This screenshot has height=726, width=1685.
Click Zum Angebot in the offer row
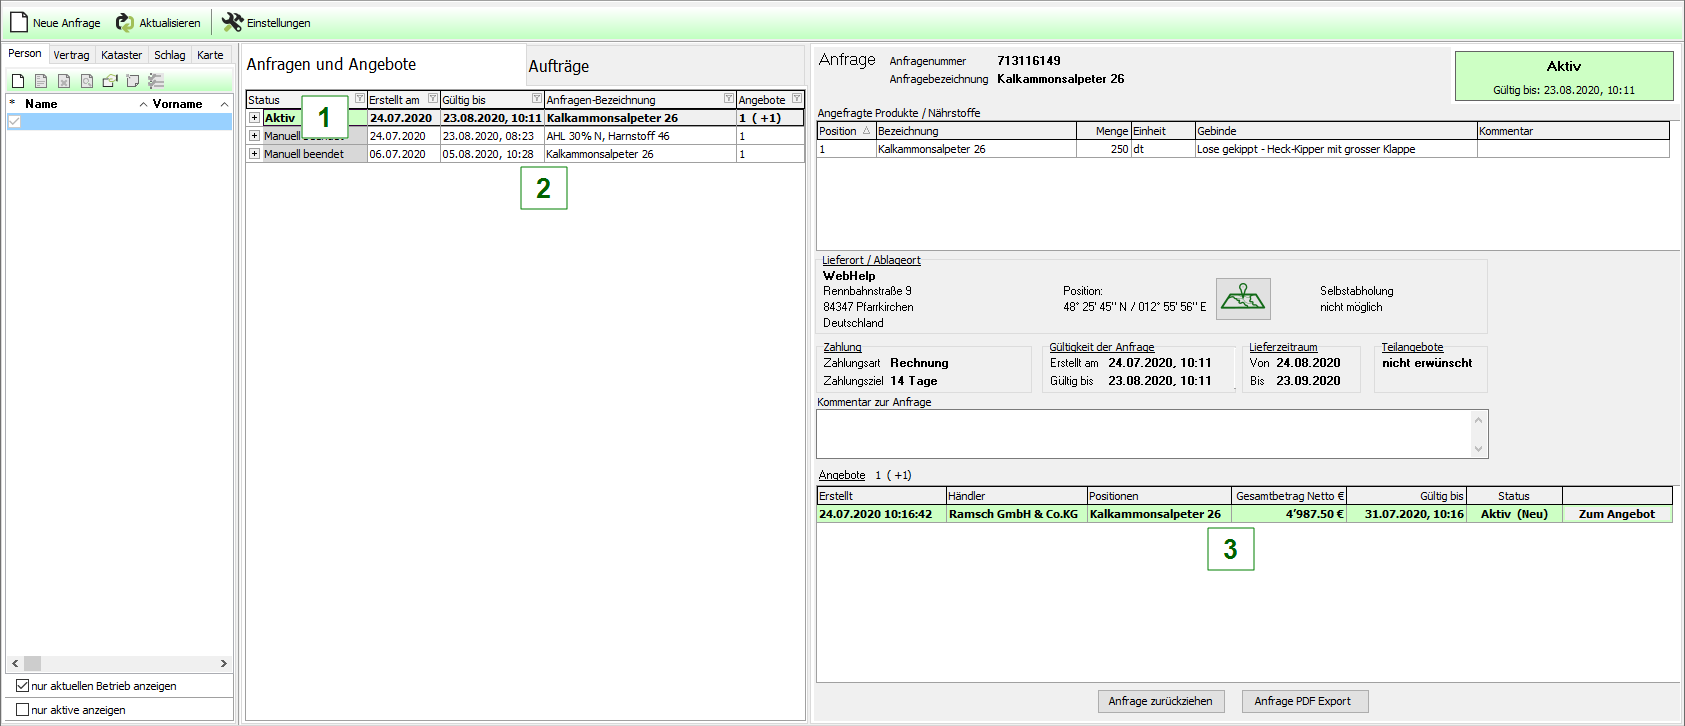1616,514
